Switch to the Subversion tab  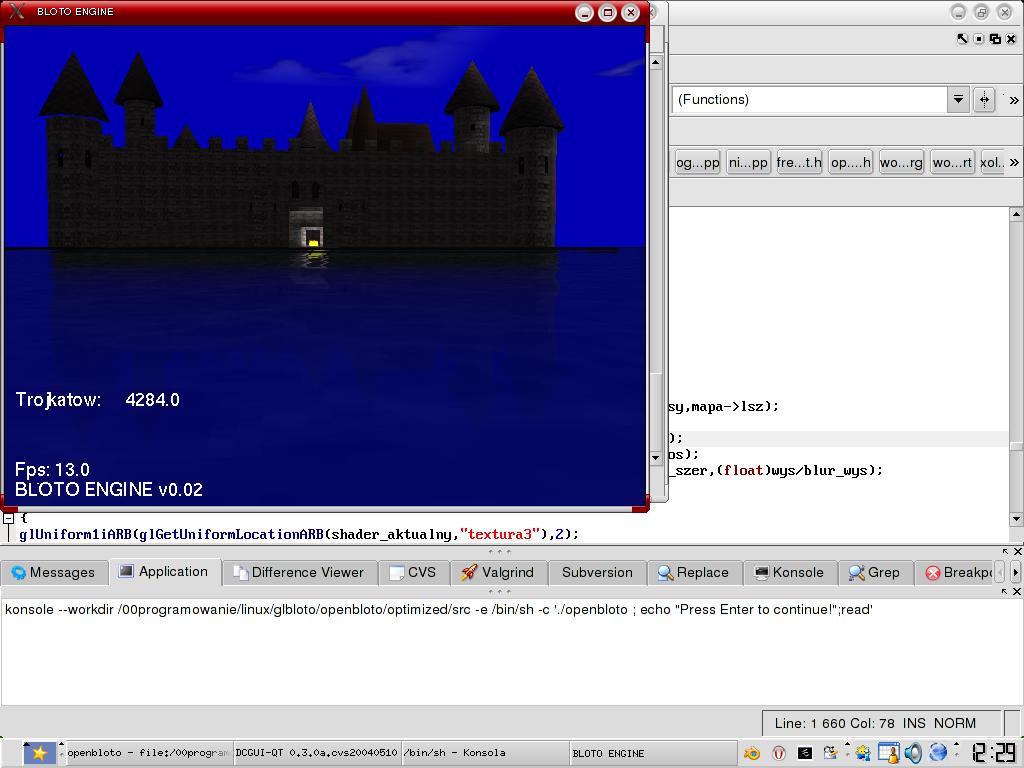click(597, 573)
